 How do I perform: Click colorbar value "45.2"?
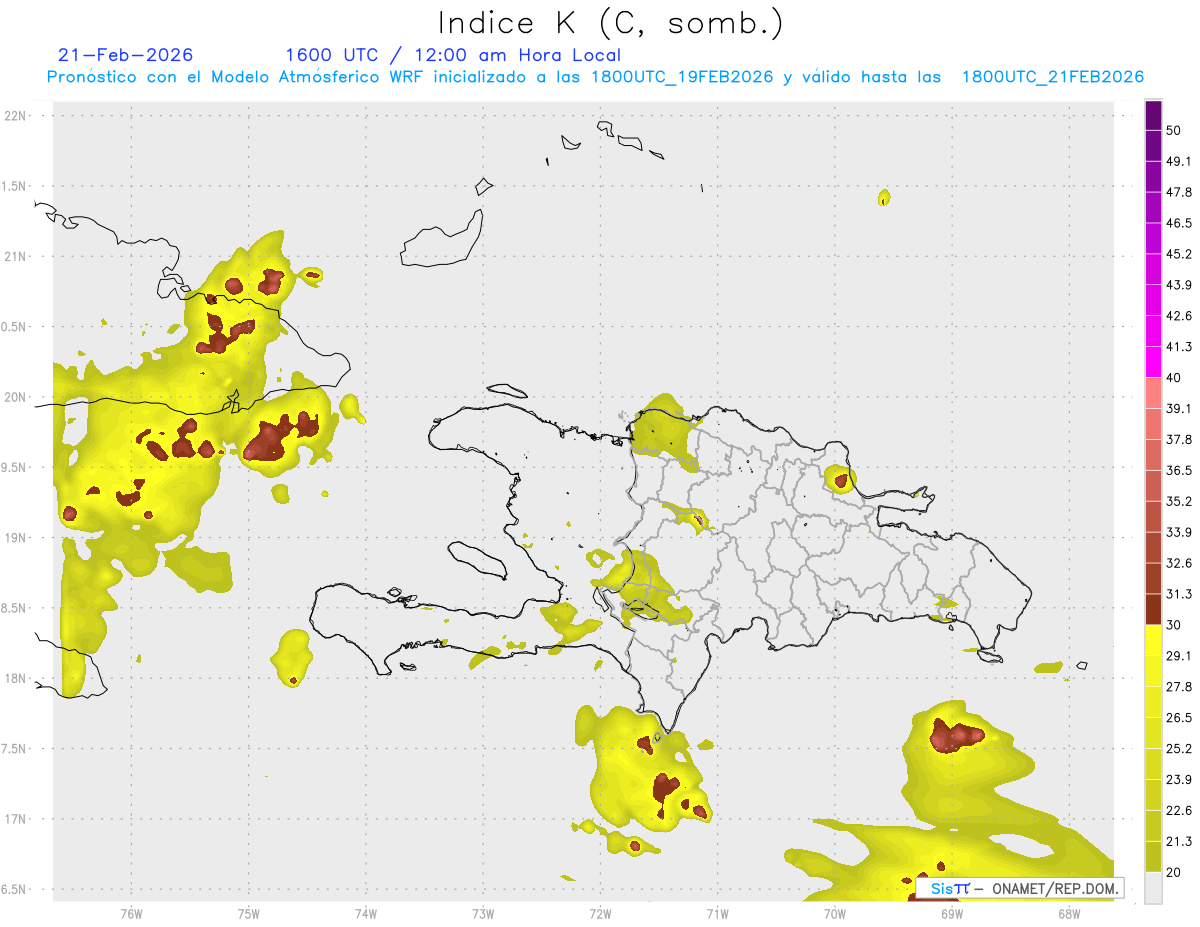(1179, 254)
